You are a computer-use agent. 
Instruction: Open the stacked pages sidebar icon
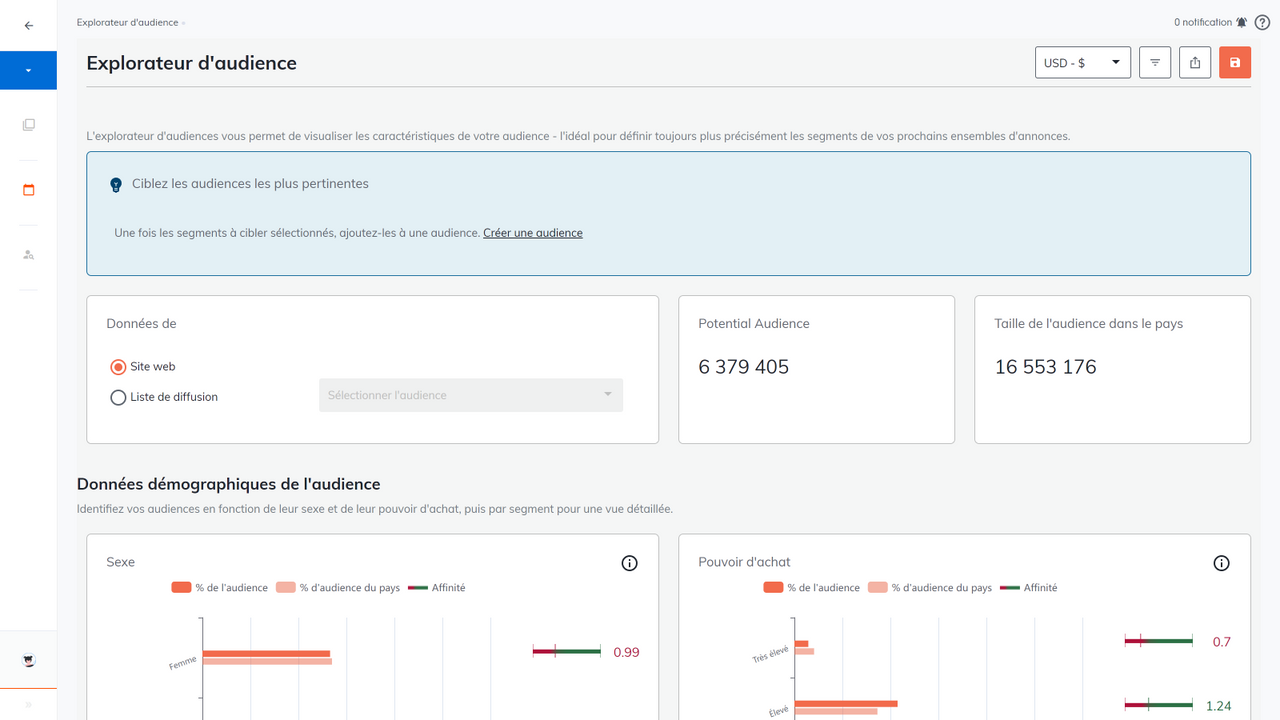click(28, 125)
